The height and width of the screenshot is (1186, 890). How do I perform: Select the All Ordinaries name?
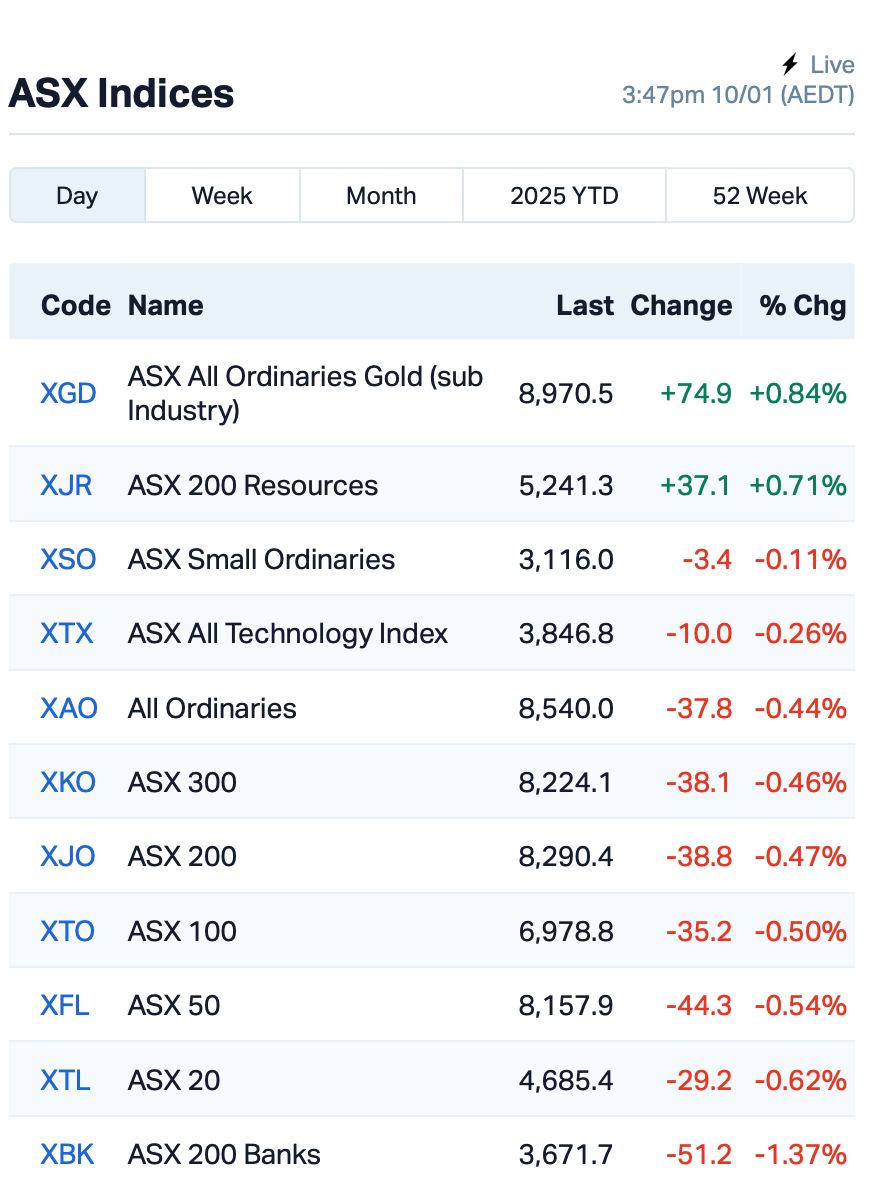tap(212, 708)
